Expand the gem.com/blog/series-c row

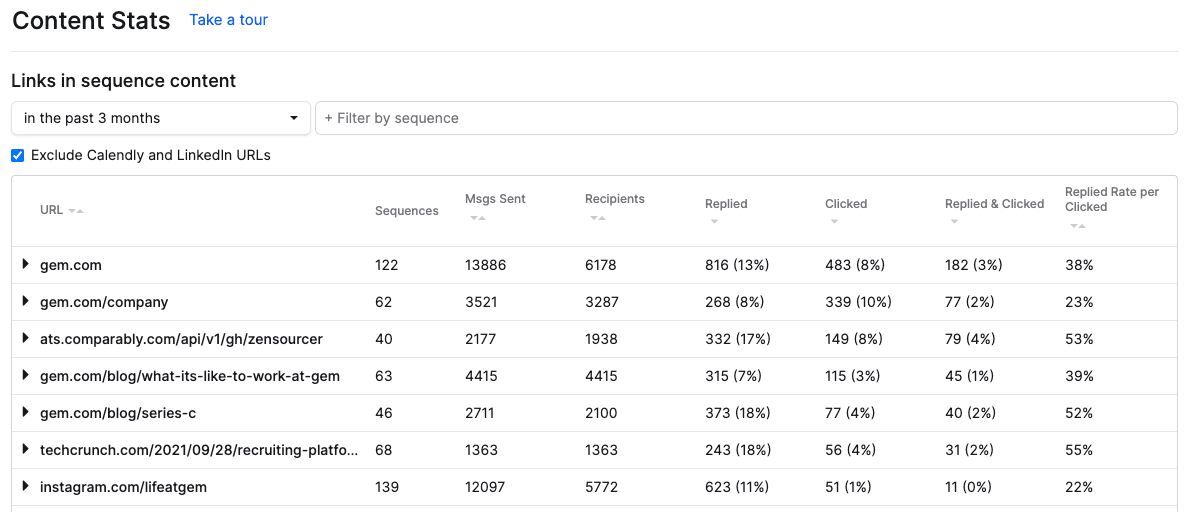[x=26, y=413]
